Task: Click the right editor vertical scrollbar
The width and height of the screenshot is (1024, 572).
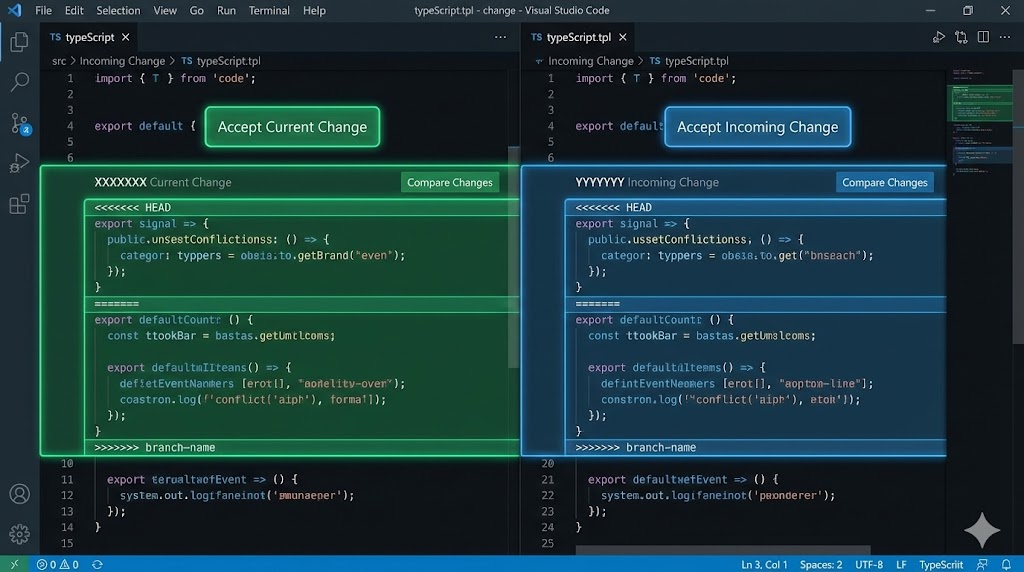Action: [x=1017, y=207]
